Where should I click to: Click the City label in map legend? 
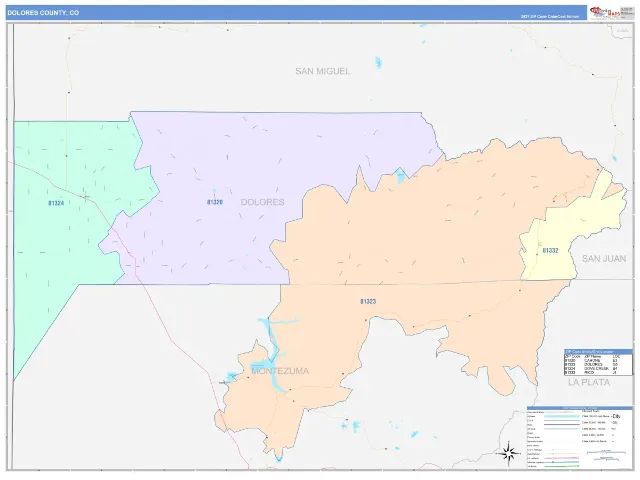click(616, 416)
